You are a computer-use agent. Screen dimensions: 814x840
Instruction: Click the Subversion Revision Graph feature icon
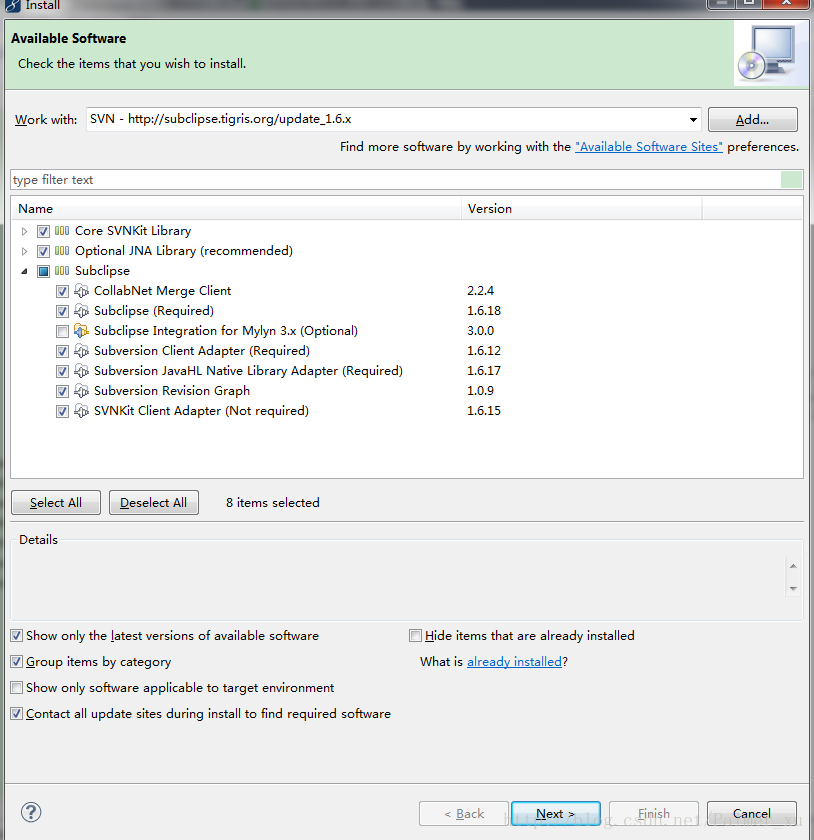tap(81, 391)
